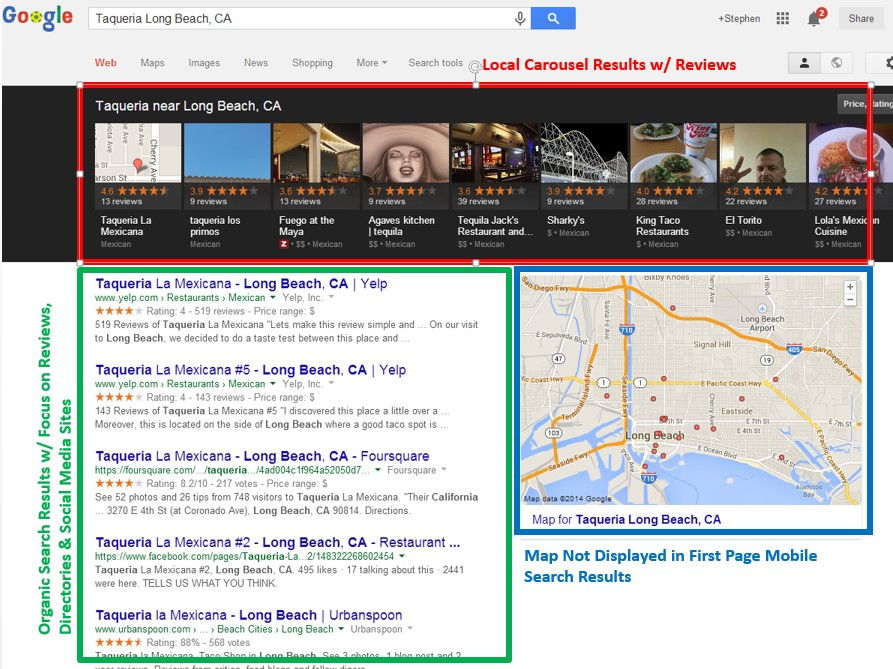
Task: Expand the green arrow beside foursquare.com URL
Action: click(x=378, y=470)
